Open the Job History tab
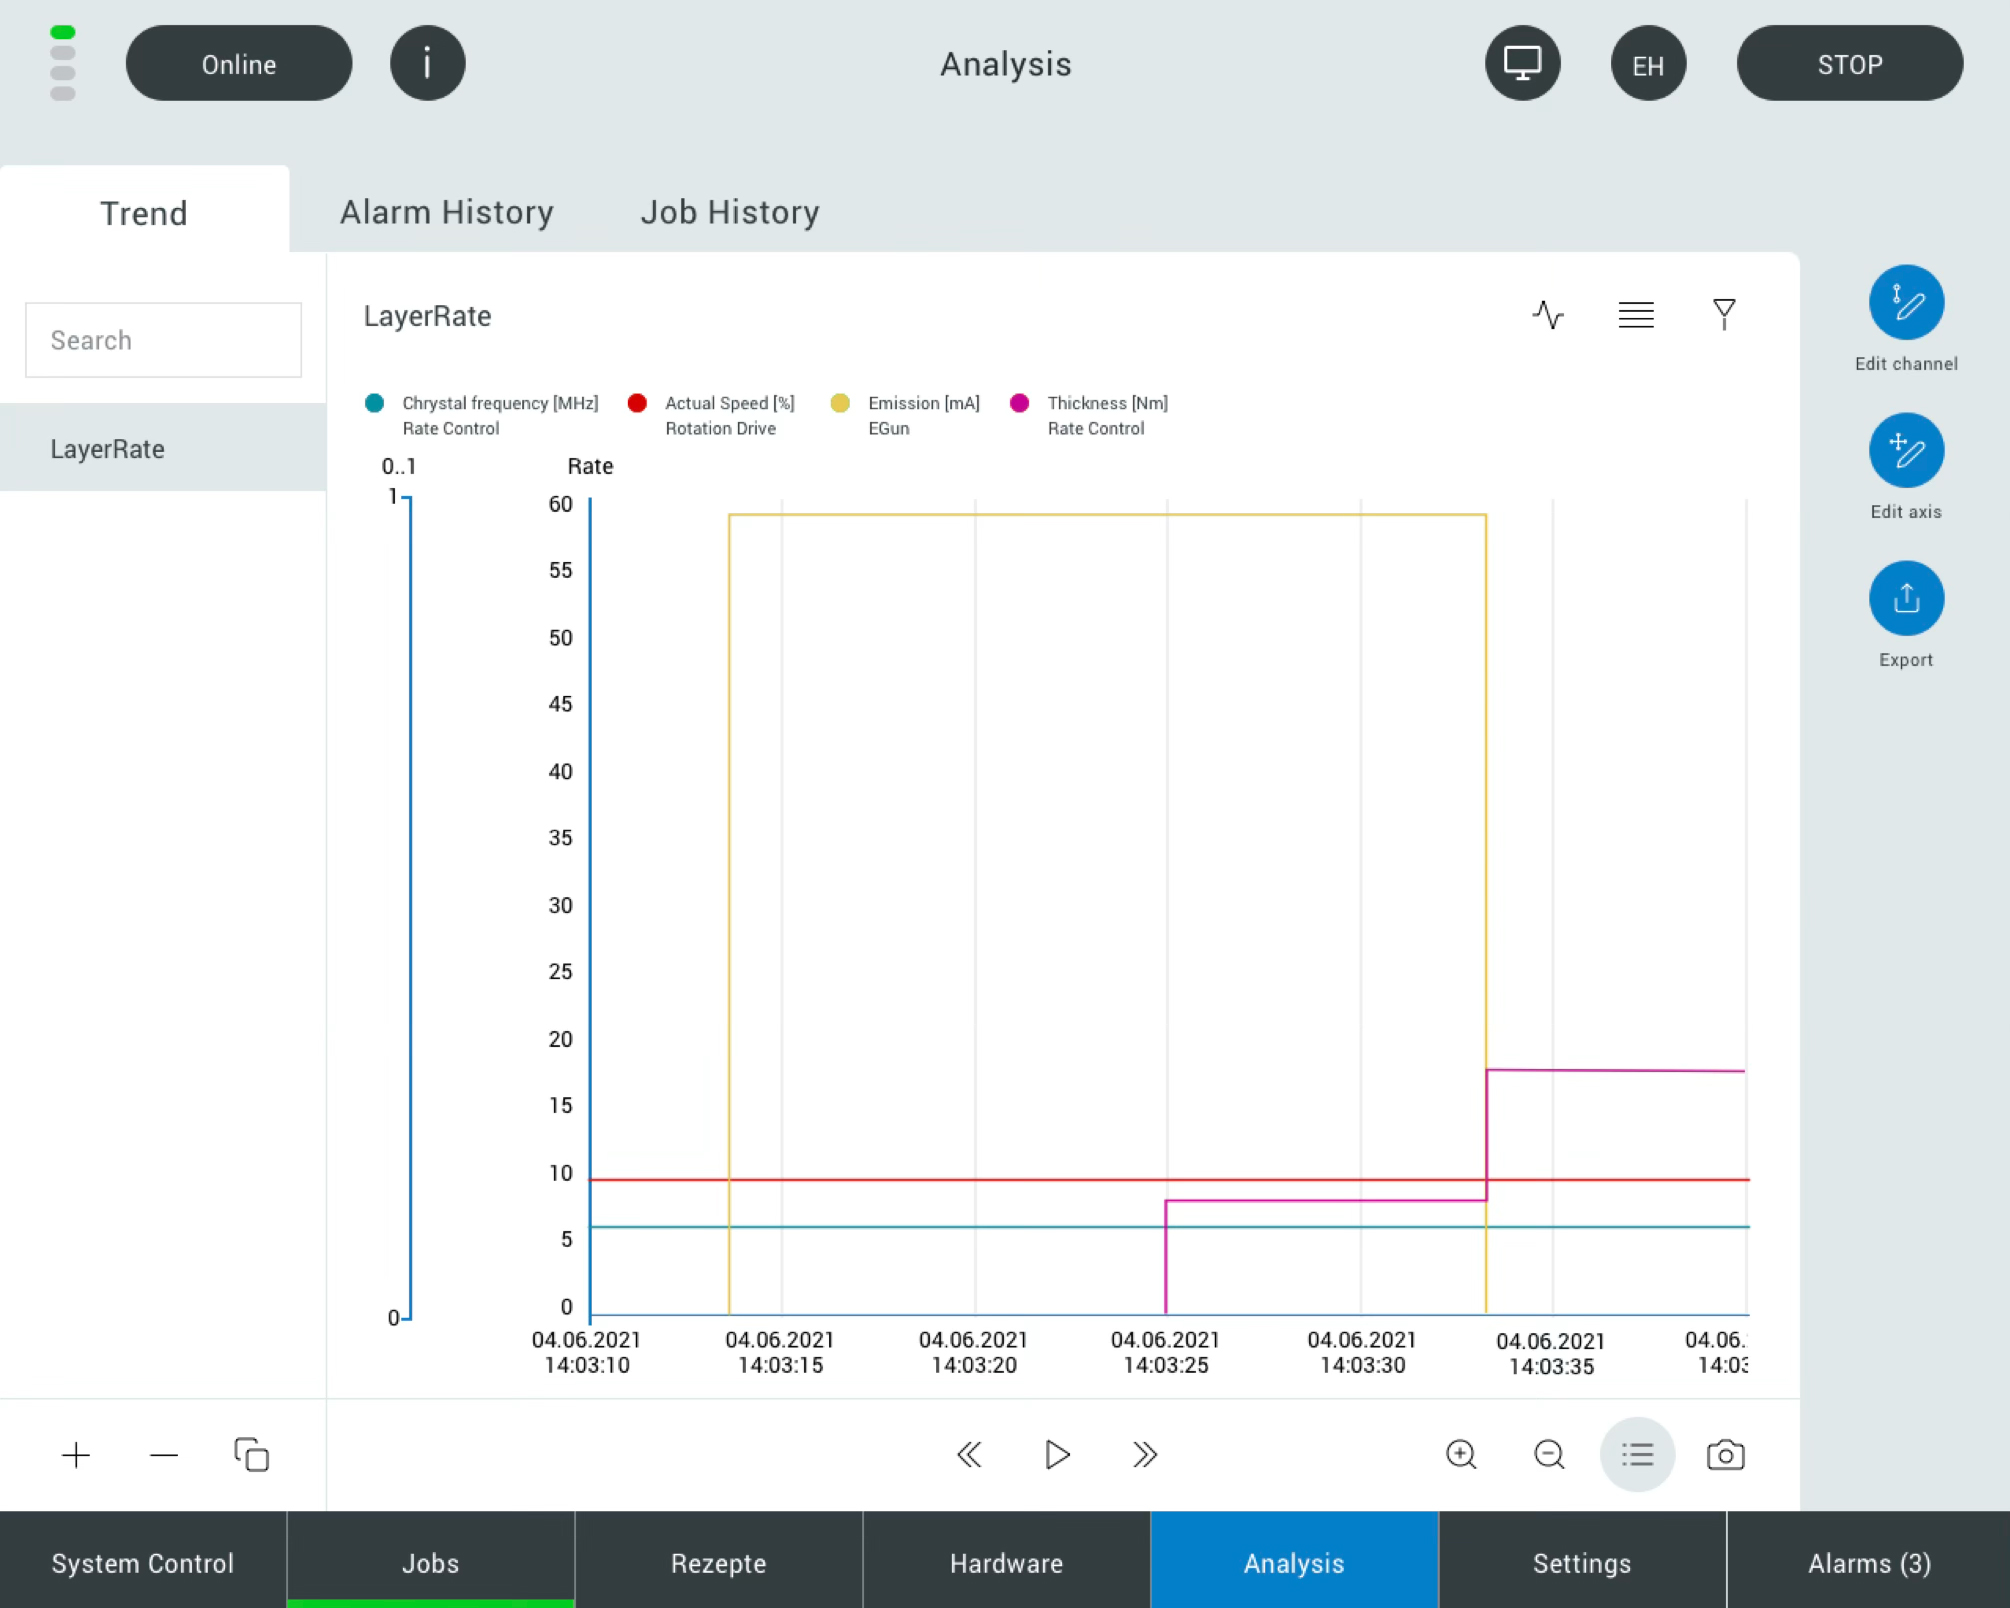2010x1608 pixels. [729, 212]
